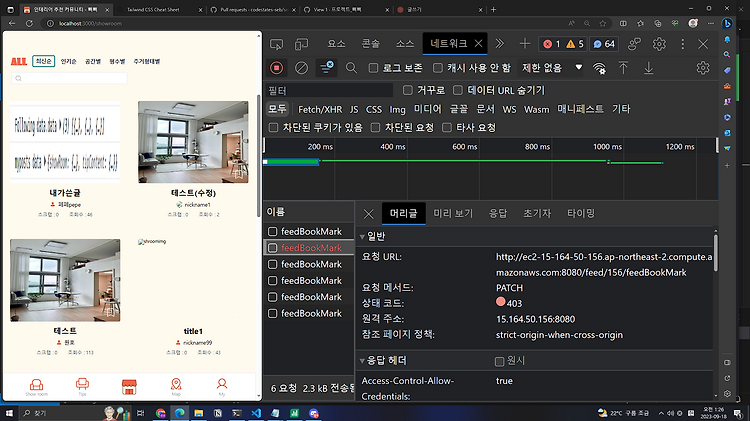Enable the log preserve checkbox

(x=373, y=68)
